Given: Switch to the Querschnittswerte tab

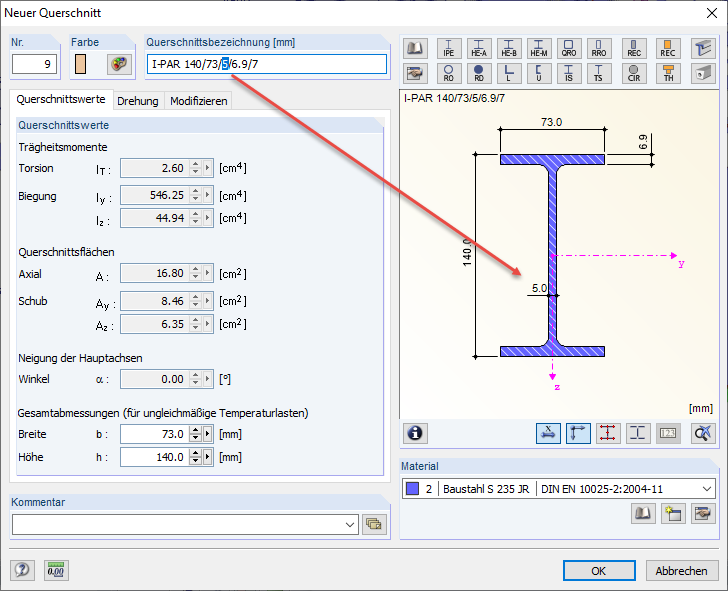Looking at the screenshot, I should click(61, 99).
